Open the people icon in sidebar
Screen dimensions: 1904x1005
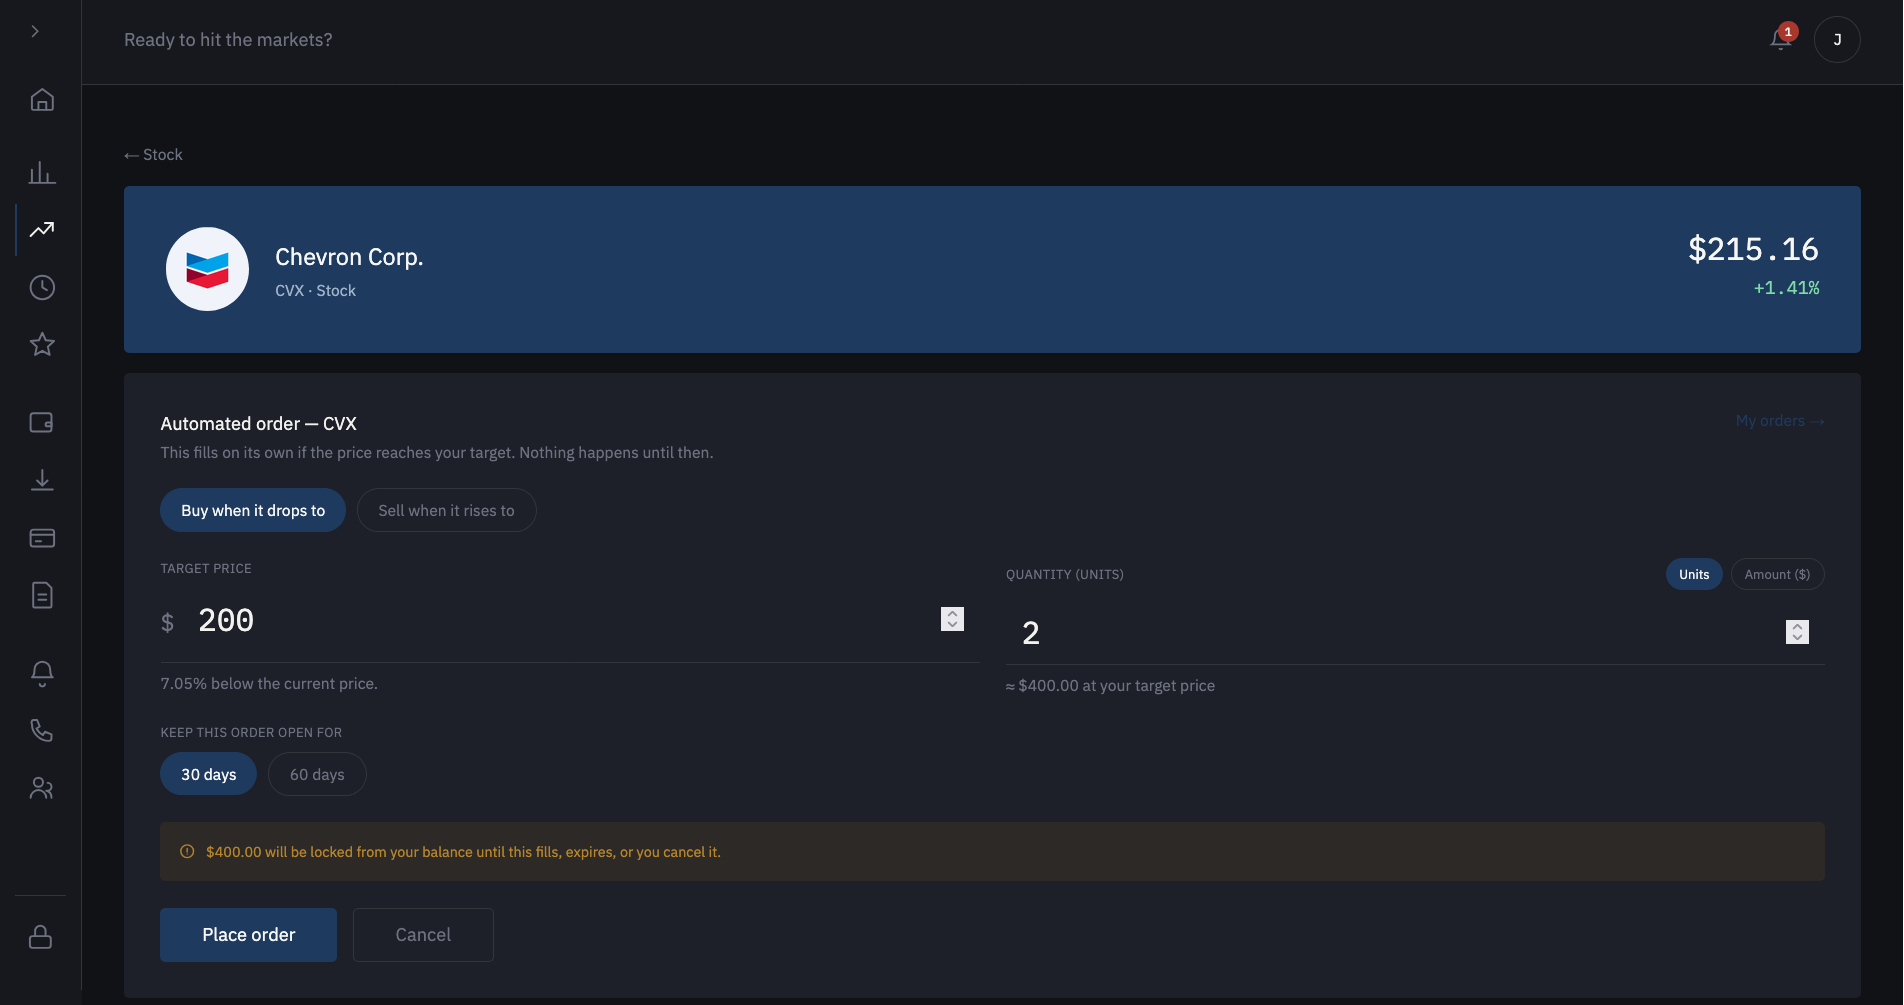click(x=42, y=789)
